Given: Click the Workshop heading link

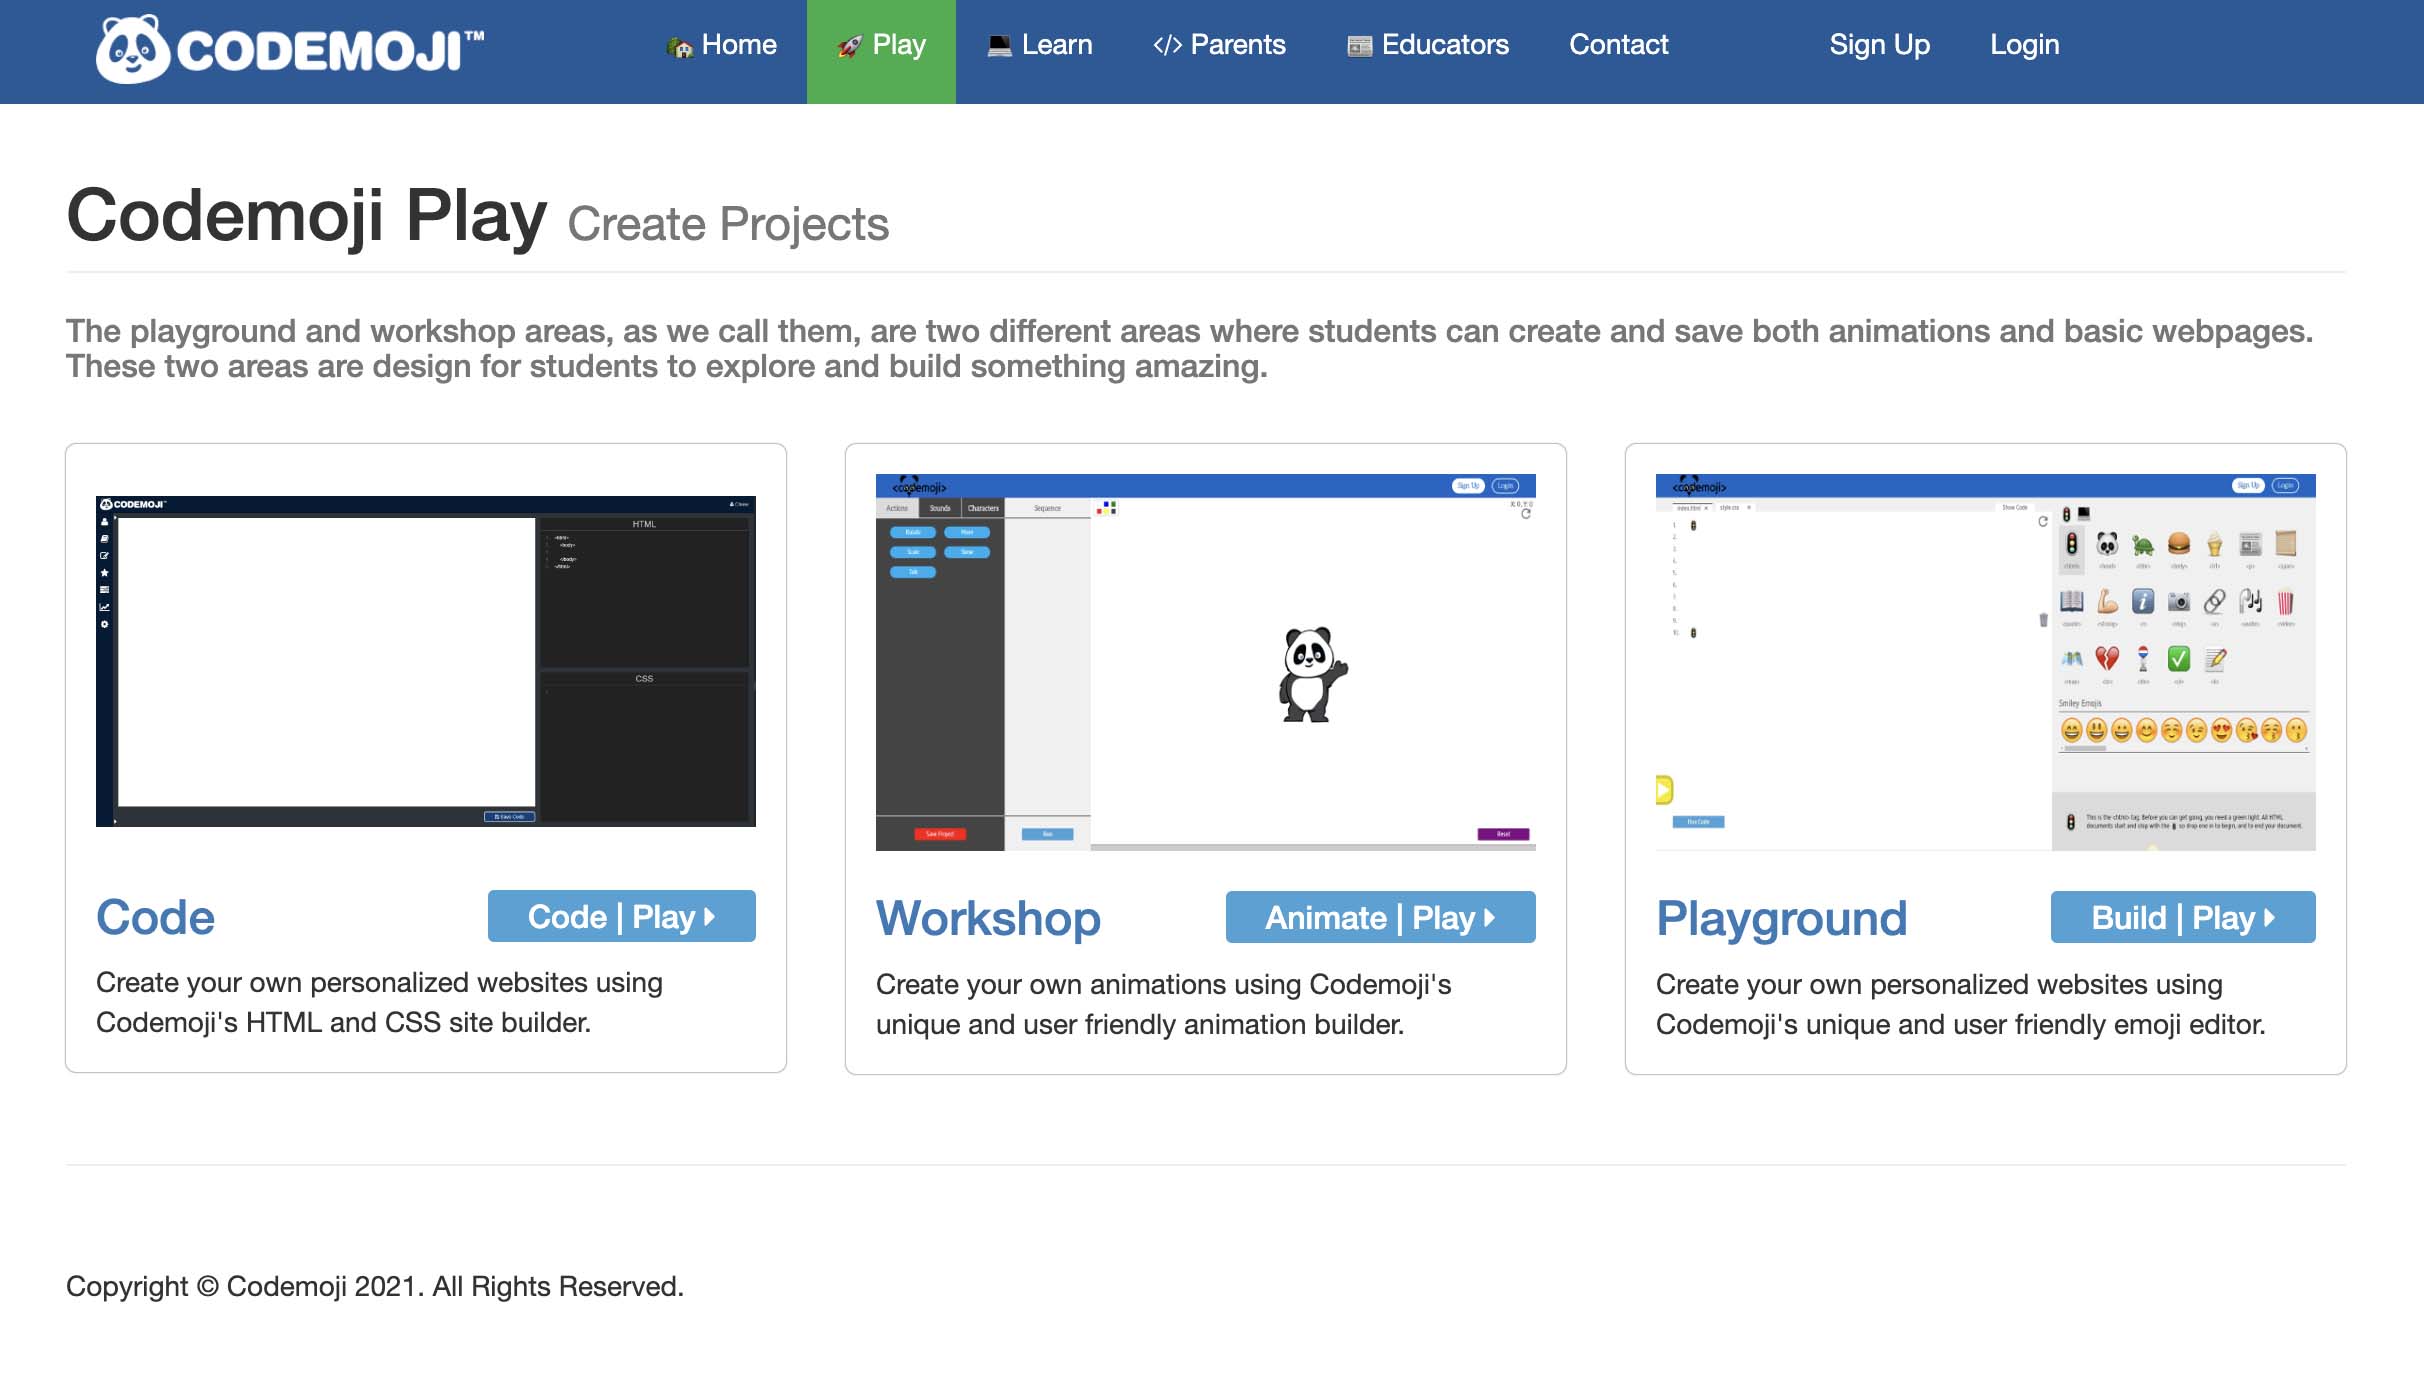Looking at the screenshot, I should [988, 918].
